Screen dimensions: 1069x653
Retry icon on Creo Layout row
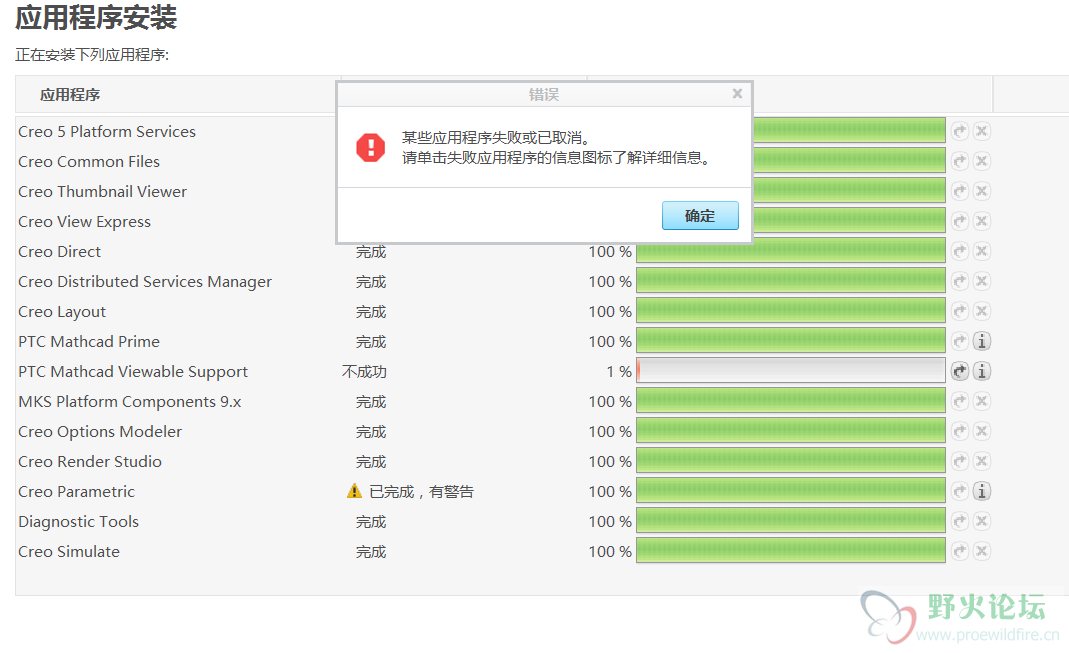[960, 311]
